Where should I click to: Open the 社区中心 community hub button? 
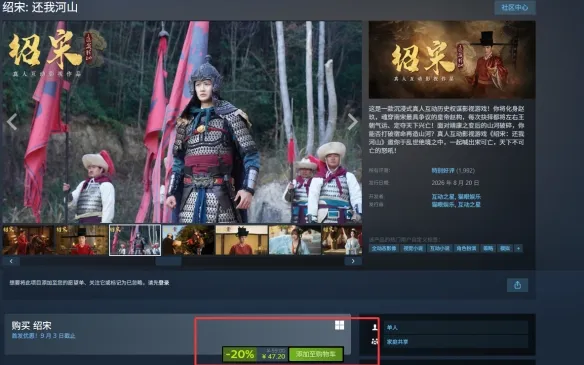(x=515, y=7)
